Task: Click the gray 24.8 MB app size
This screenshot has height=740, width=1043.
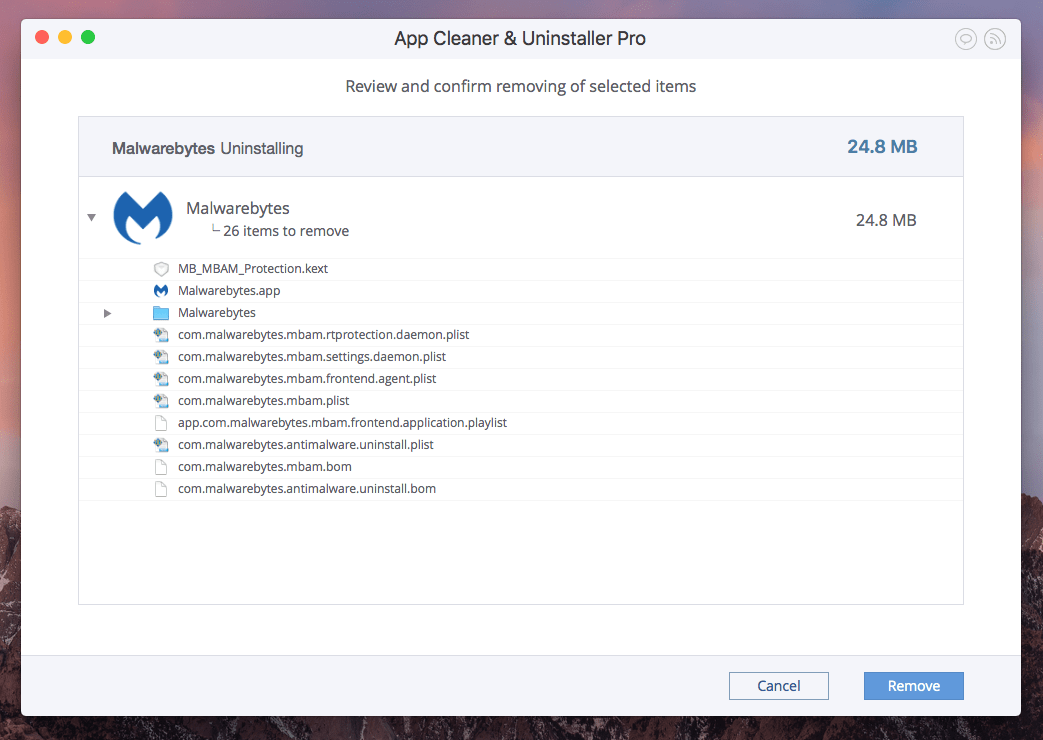Action: pos(886,220)
